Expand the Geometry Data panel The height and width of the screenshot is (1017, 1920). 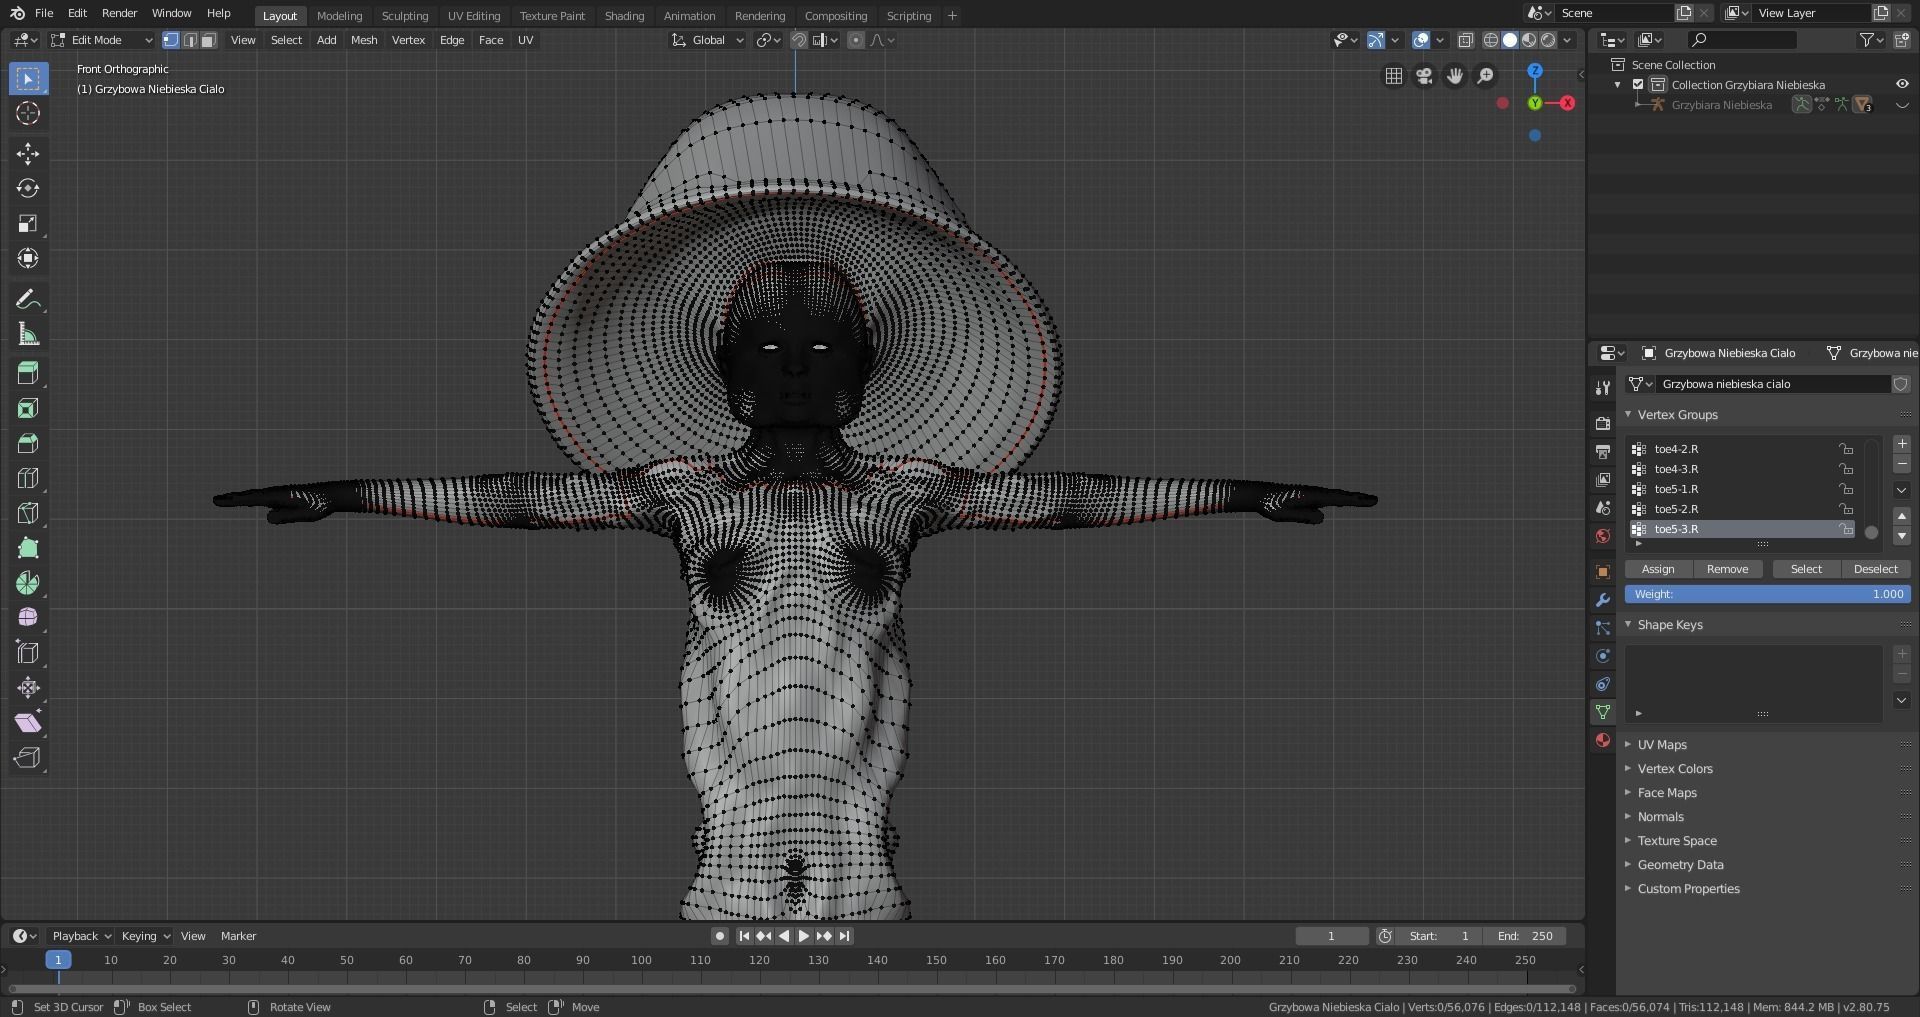point(1628,864)
